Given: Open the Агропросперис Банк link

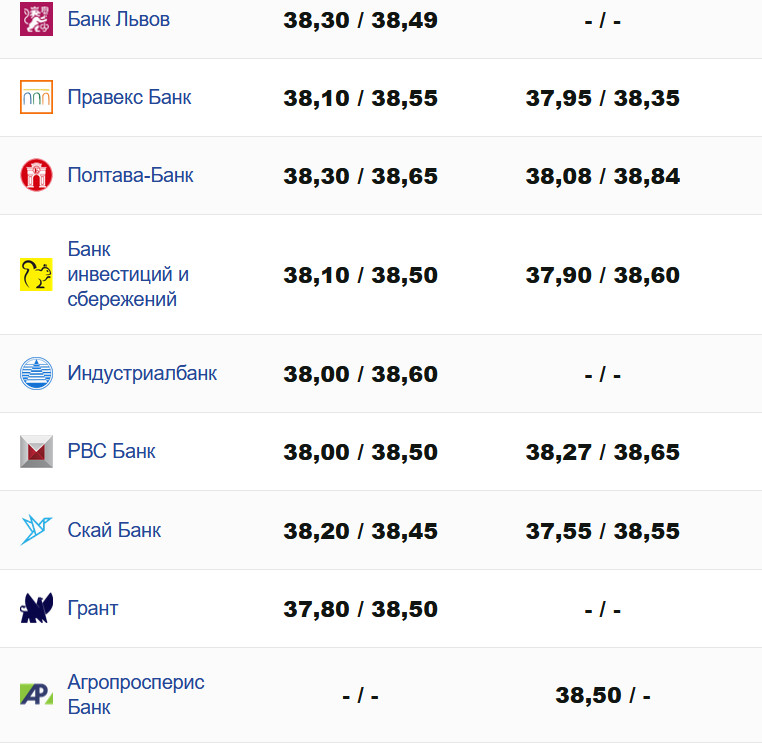Looking at the screenshot, I should tap(135, 694).
